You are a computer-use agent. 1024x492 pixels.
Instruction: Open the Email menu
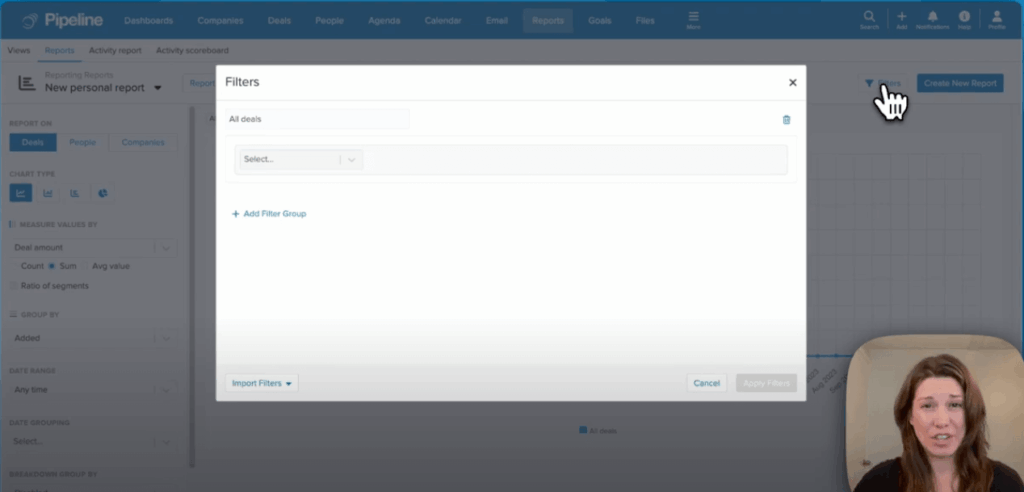point(496,21)
